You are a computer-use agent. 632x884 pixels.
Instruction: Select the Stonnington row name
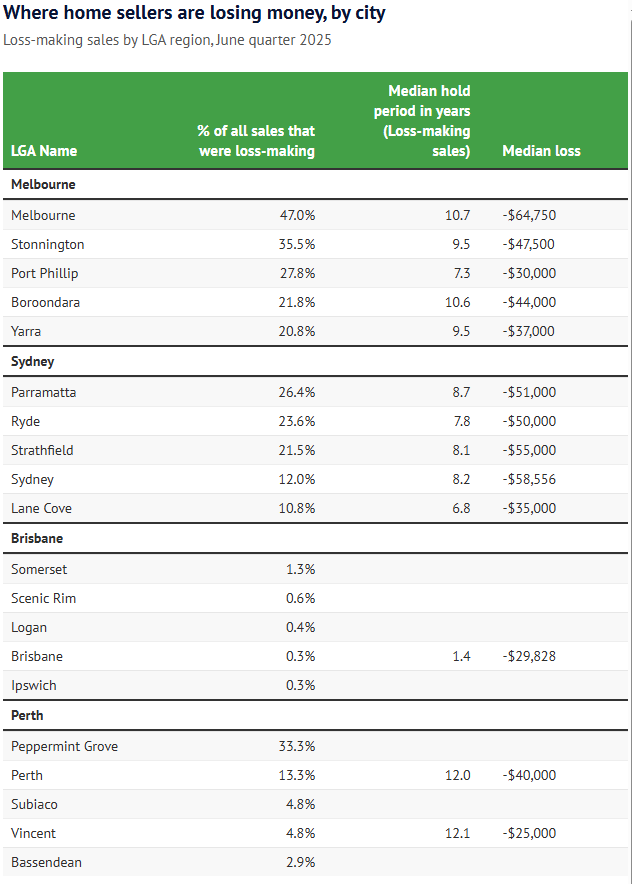tap(48, 245)
